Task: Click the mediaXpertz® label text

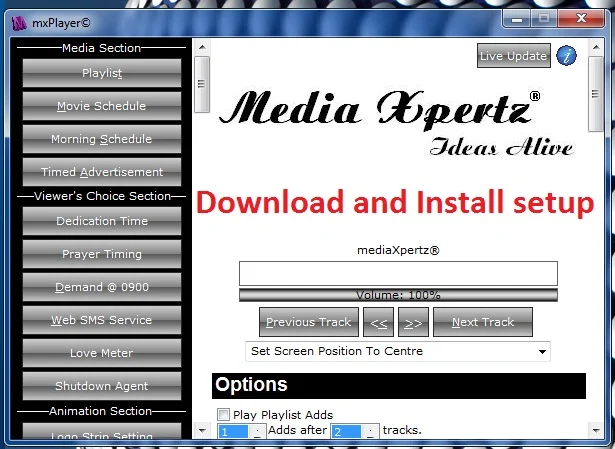Action: click(x=398, y=250)
